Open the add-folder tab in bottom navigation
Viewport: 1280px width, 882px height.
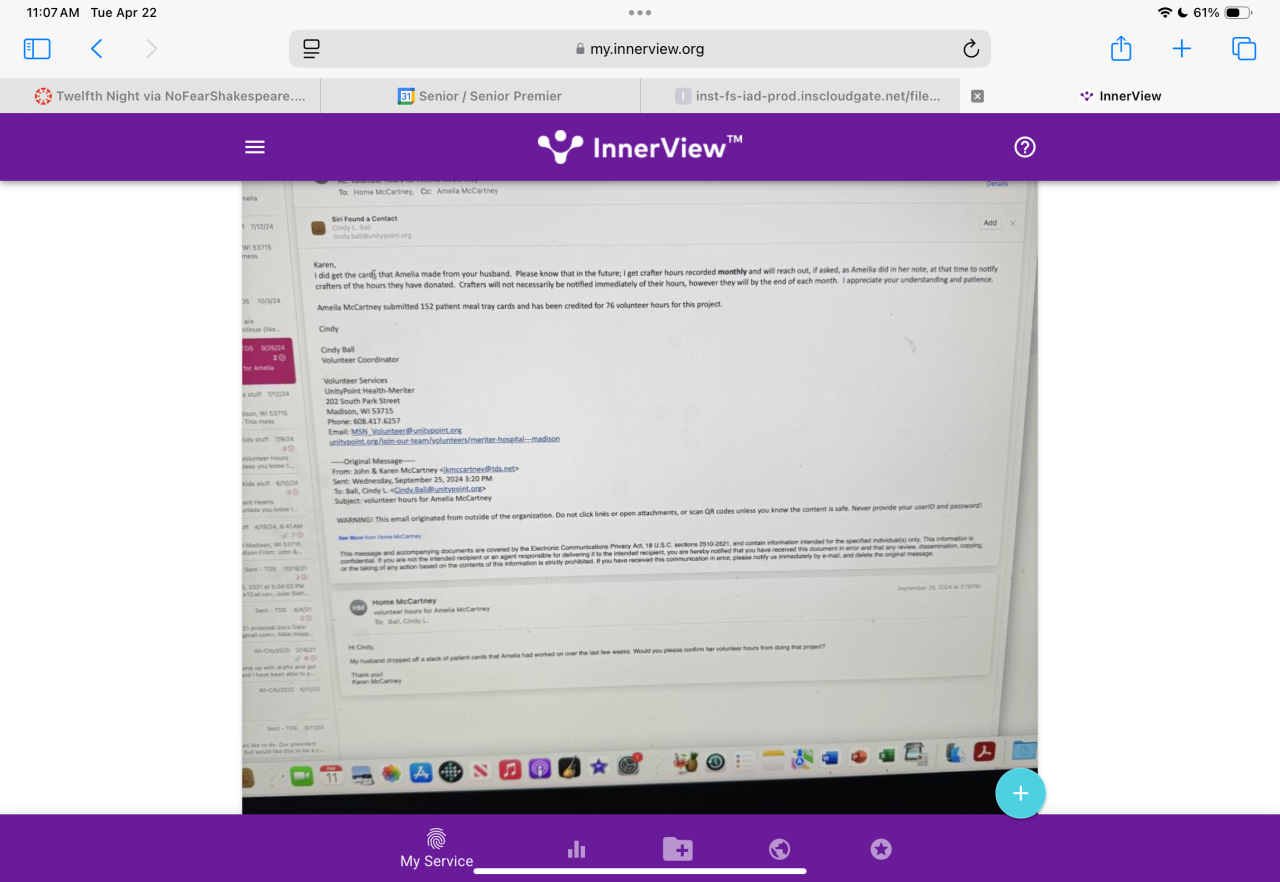(x=678, y=849)
